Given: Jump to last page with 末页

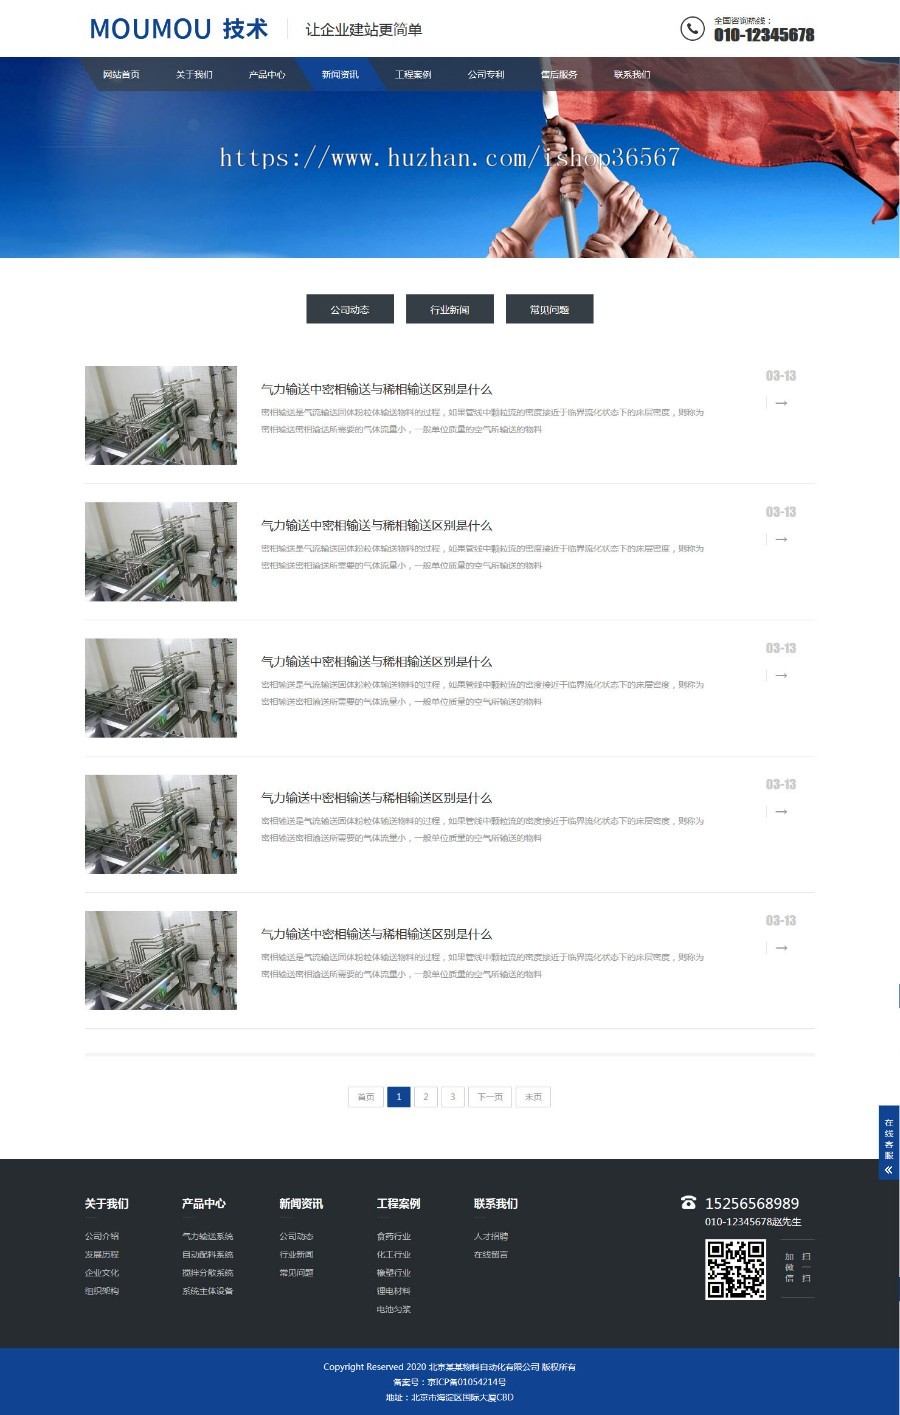Looking at the screenshot, I should (x=533, y=1097).
